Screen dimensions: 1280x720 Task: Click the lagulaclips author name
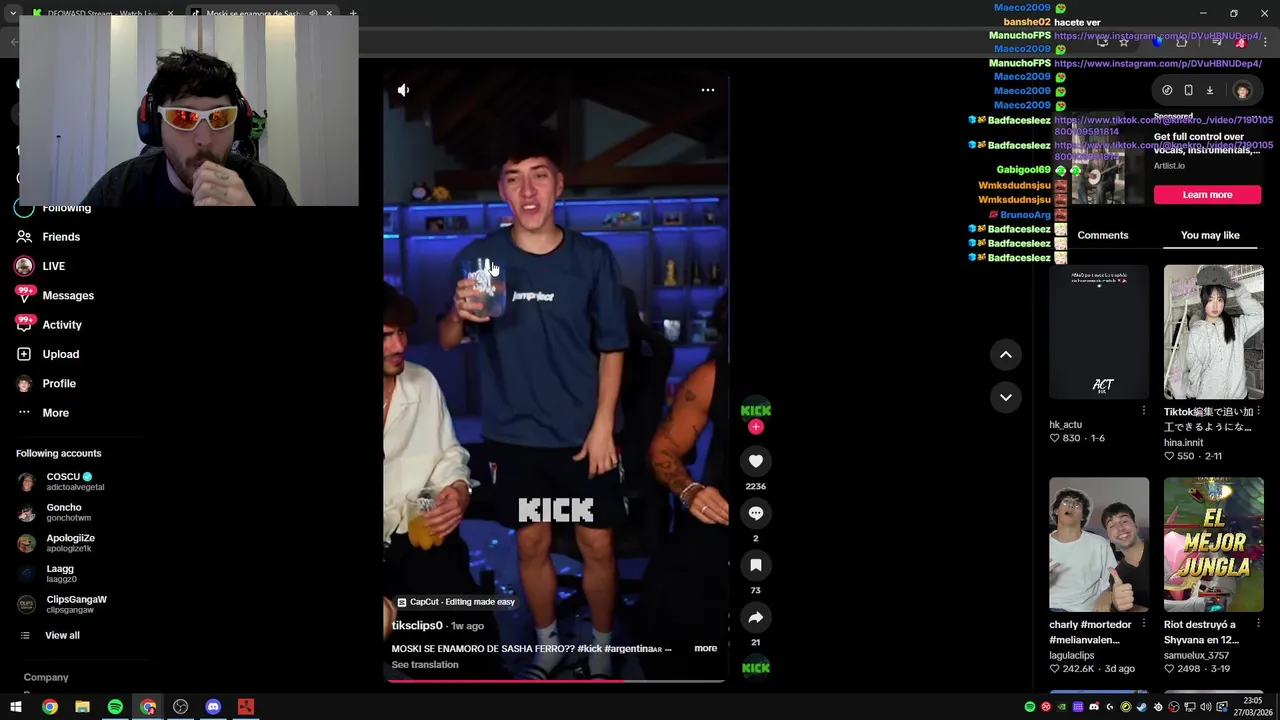[x=1071, y=655]
